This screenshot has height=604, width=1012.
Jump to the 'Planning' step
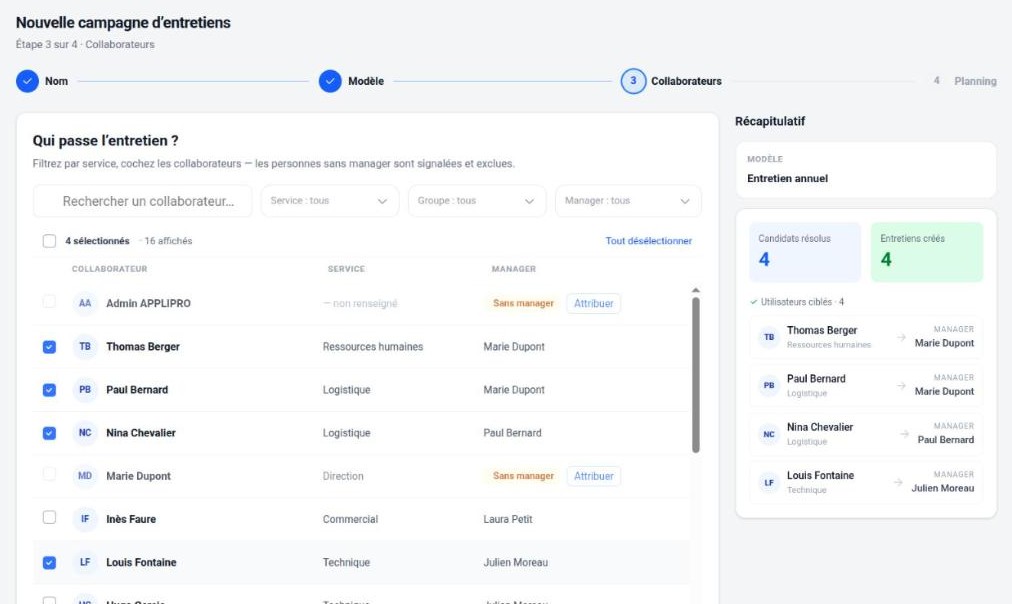pos(975,81)
